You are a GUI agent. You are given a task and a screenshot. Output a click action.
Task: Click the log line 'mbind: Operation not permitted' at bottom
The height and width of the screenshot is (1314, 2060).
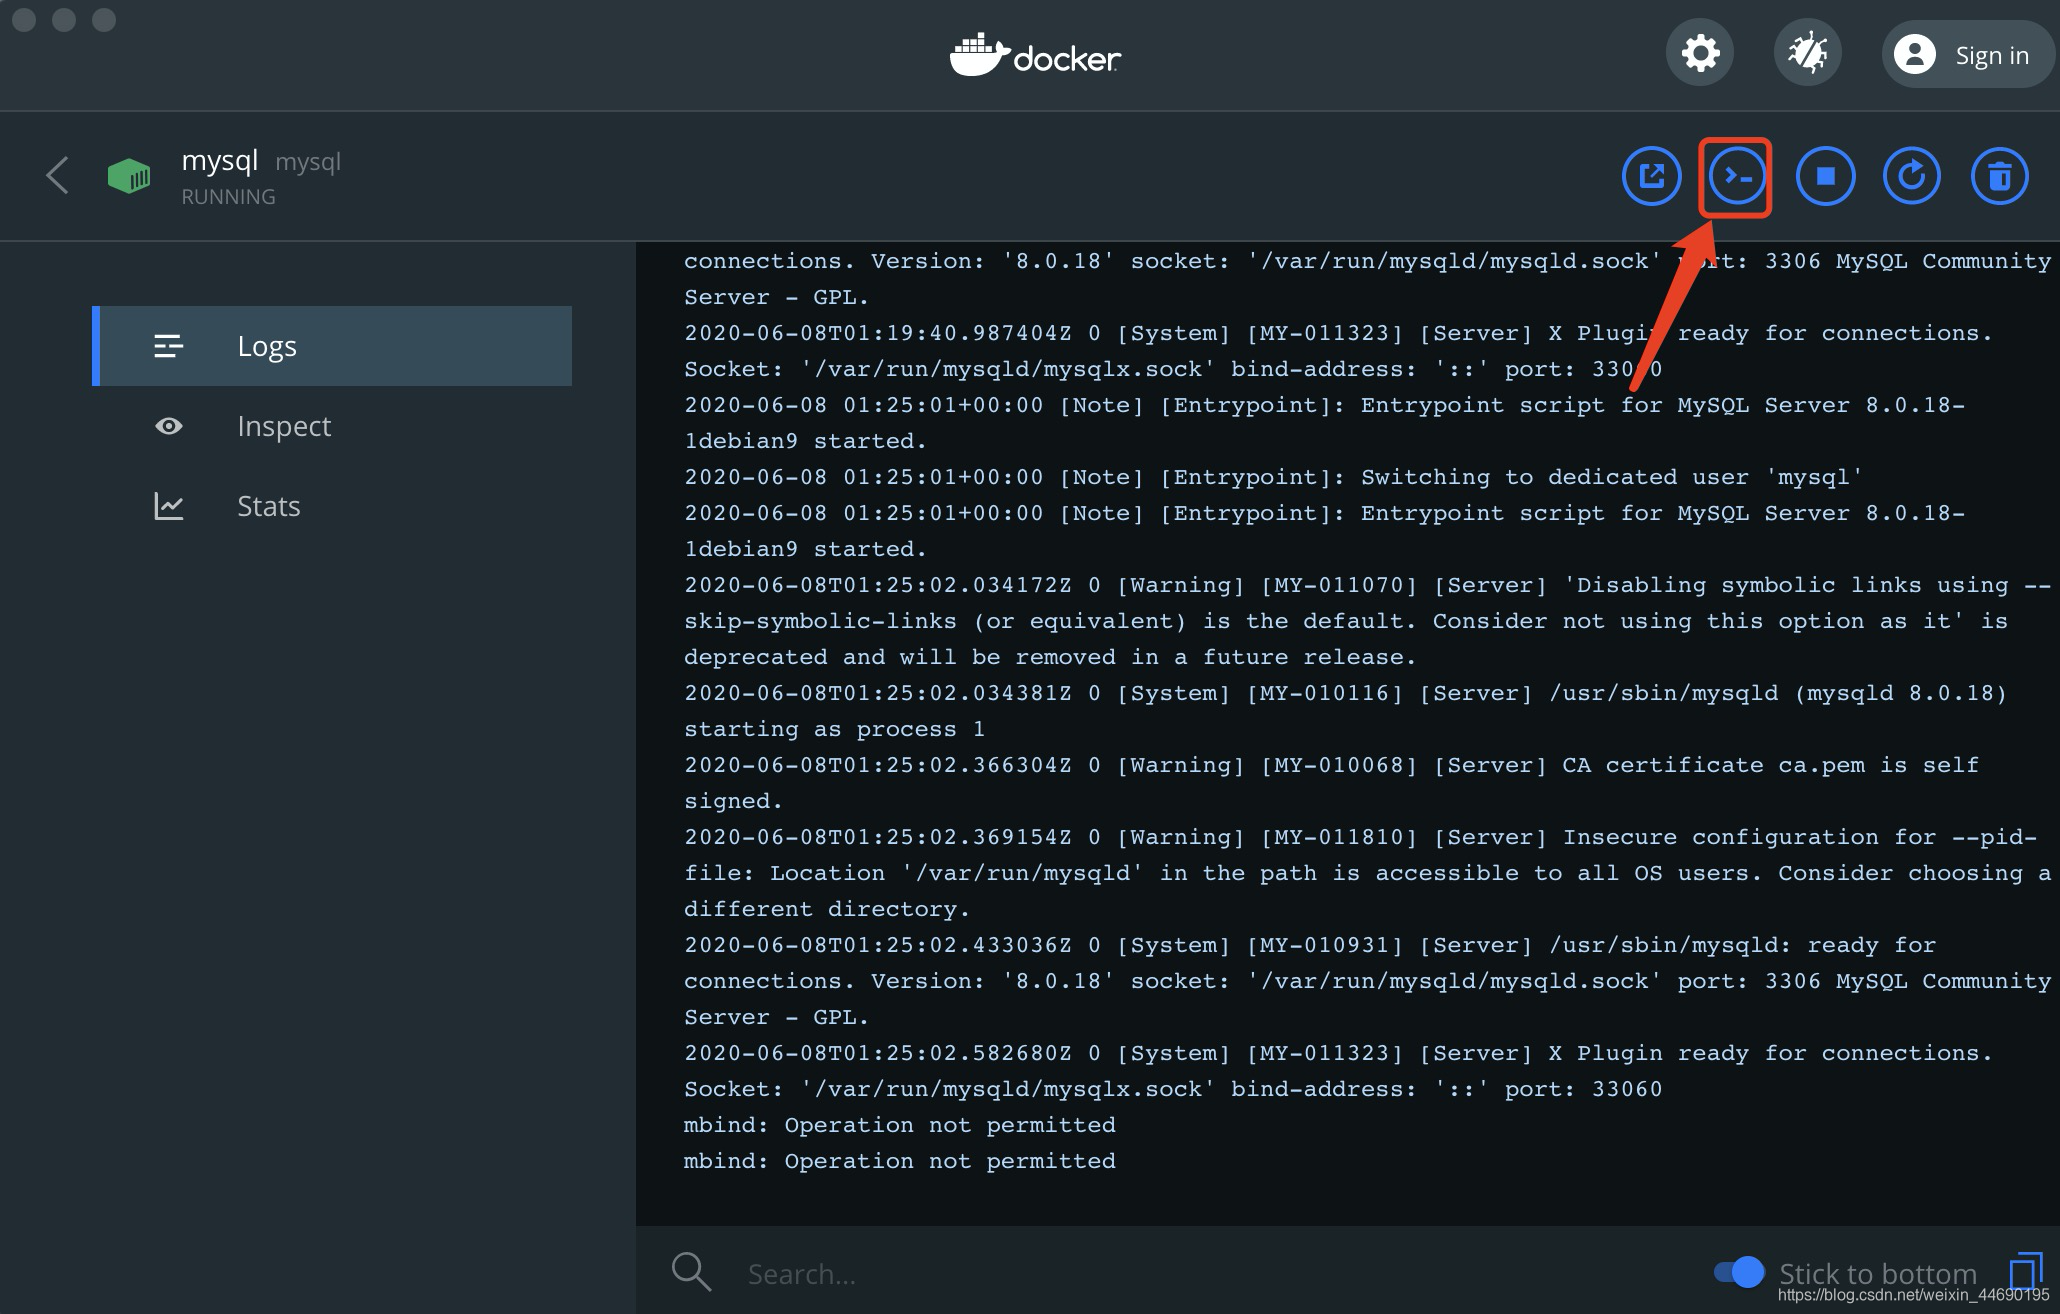(899, 1161)
